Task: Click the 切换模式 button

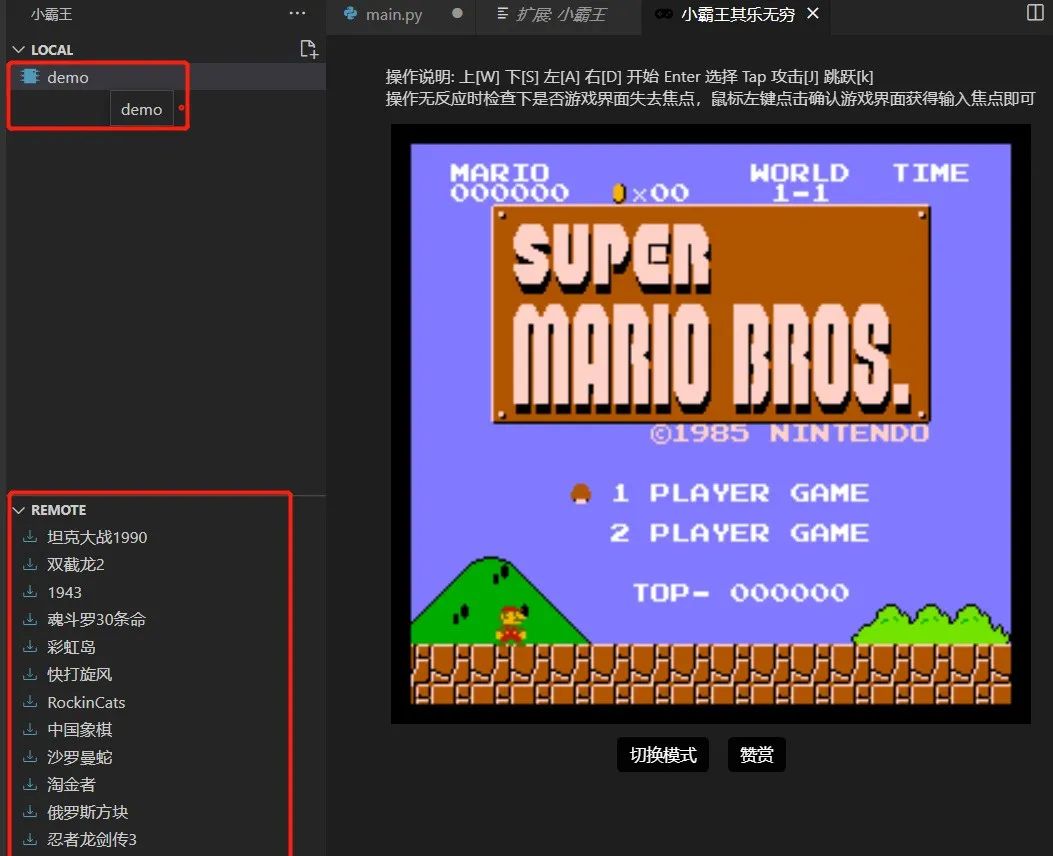Action: pos(663,755)
